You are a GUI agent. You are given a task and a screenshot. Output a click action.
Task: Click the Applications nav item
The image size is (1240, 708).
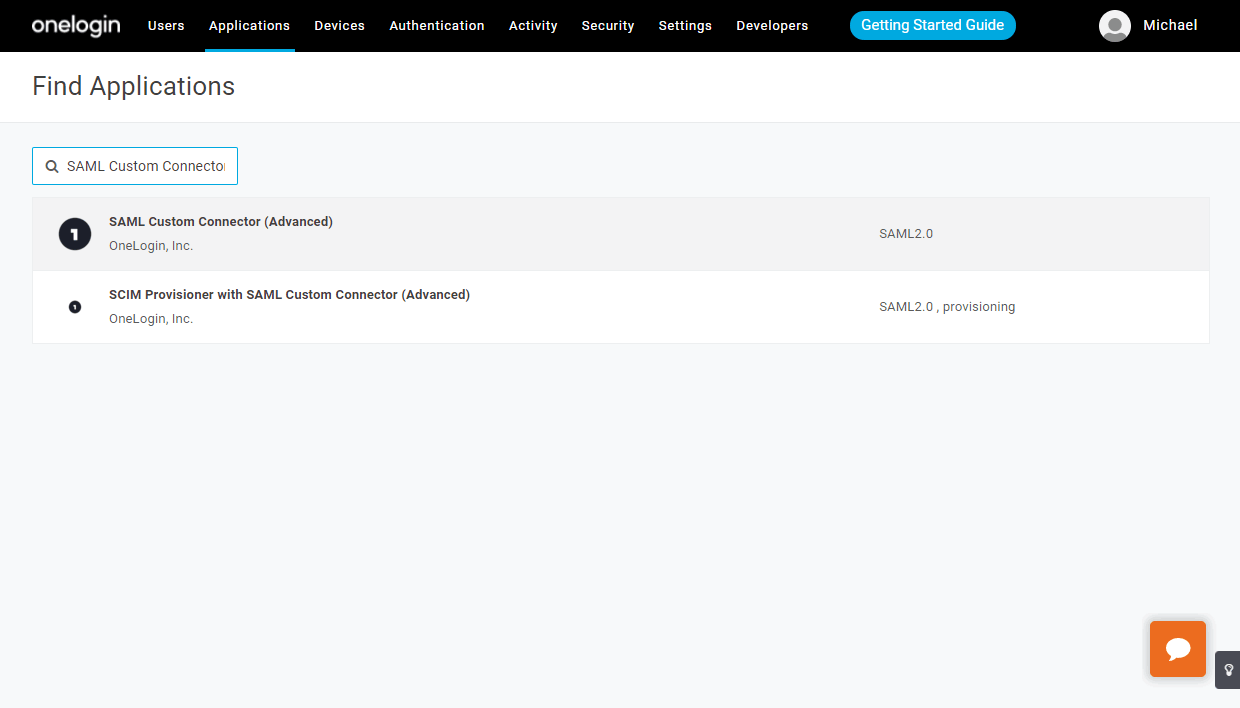pos(249,25)
